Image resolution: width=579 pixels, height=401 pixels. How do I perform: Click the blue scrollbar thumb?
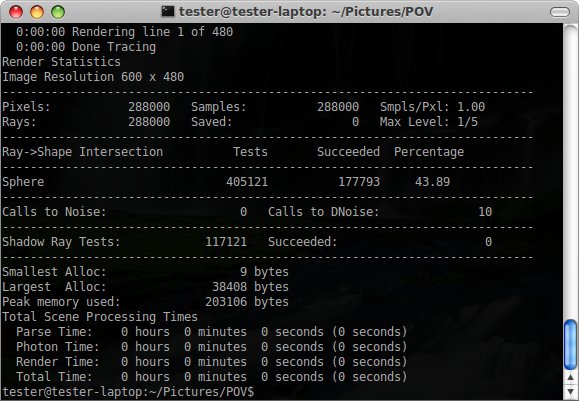[571, 345]
